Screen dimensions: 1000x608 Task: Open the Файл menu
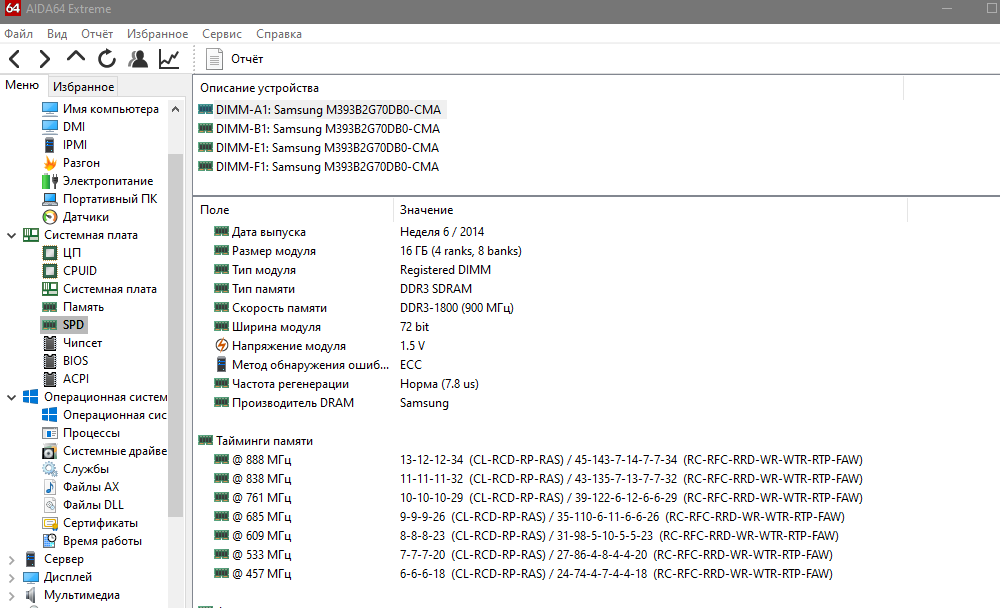(18, 34)
